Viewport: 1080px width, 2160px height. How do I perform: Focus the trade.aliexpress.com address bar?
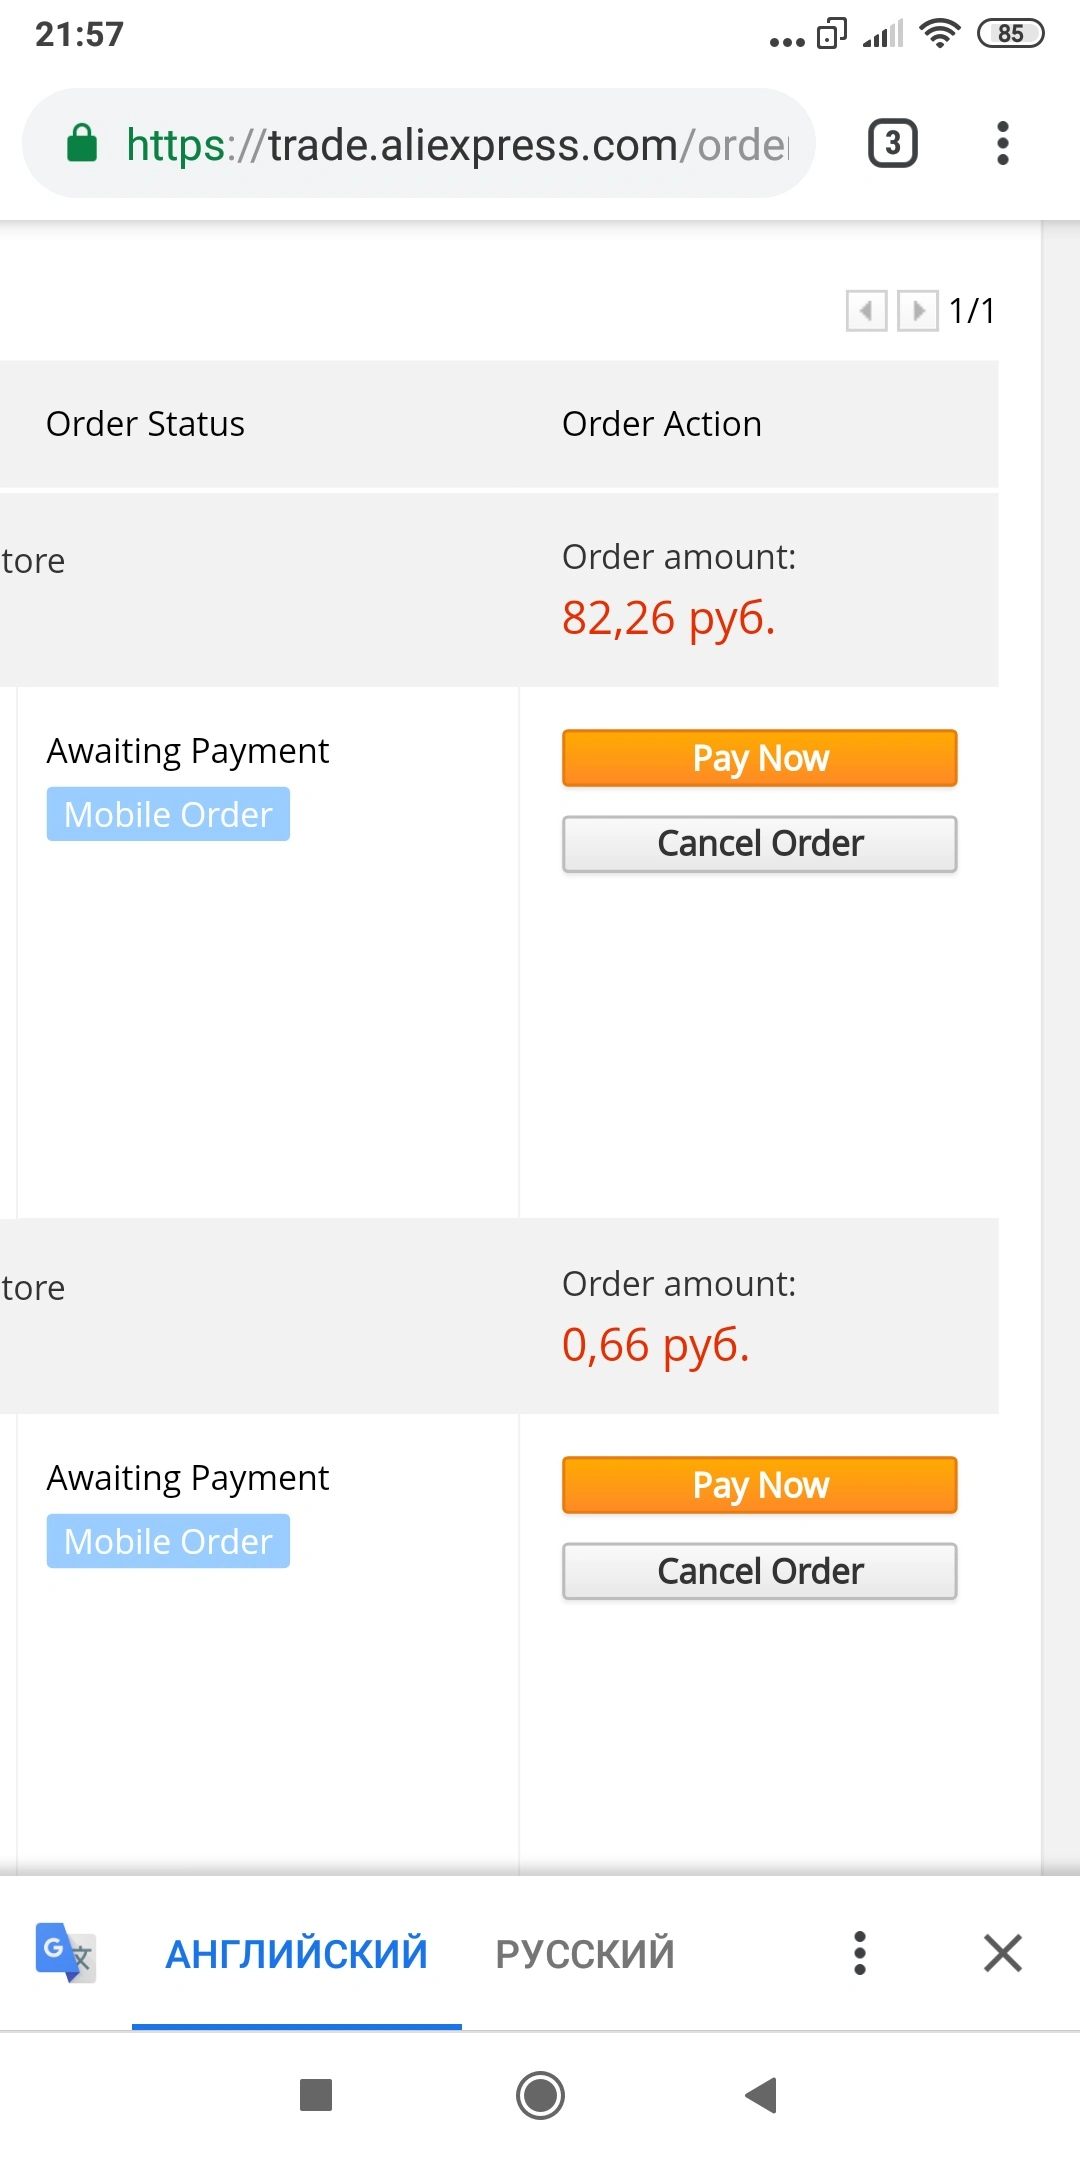[418, 143]
